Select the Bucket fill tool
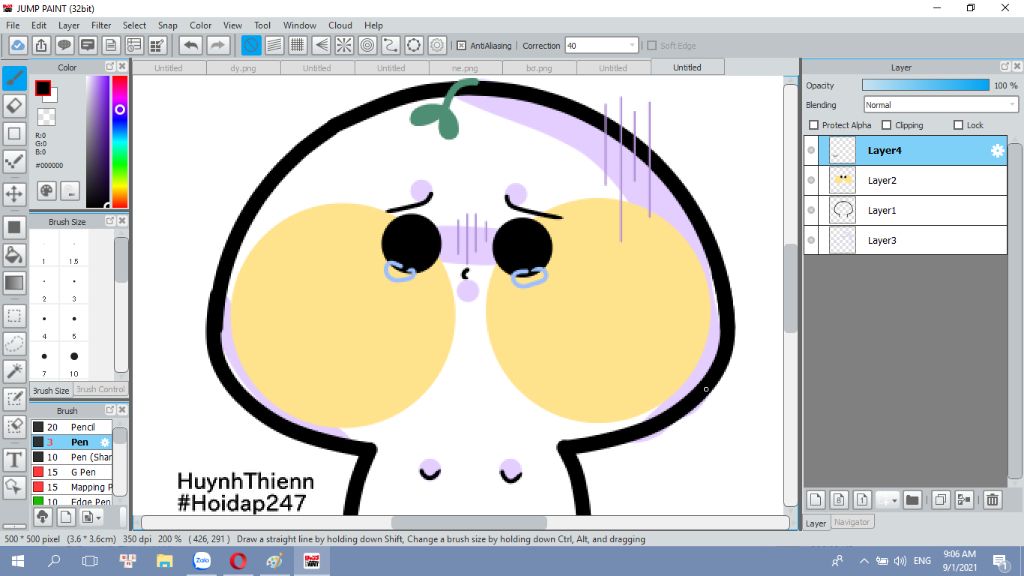 click(14, 255)
